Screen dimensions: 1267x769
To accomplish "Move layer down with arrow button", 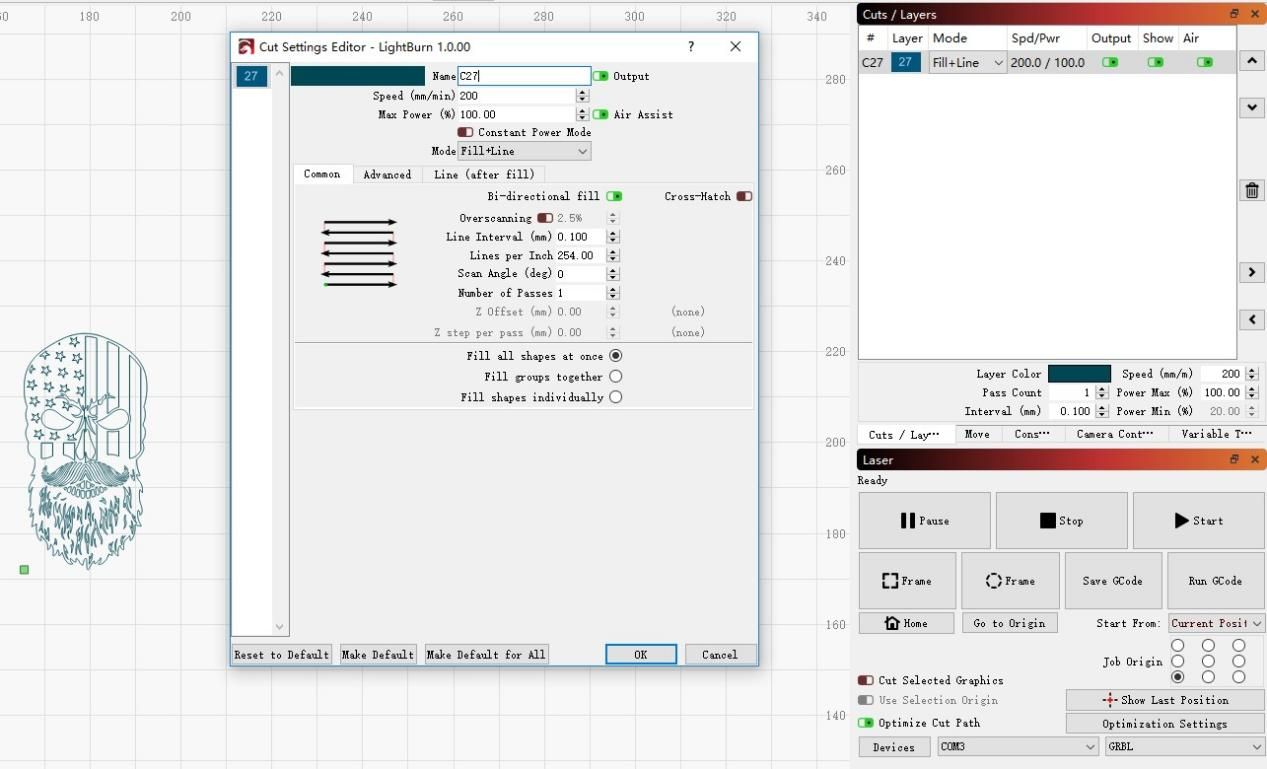I will (1251, 107).
